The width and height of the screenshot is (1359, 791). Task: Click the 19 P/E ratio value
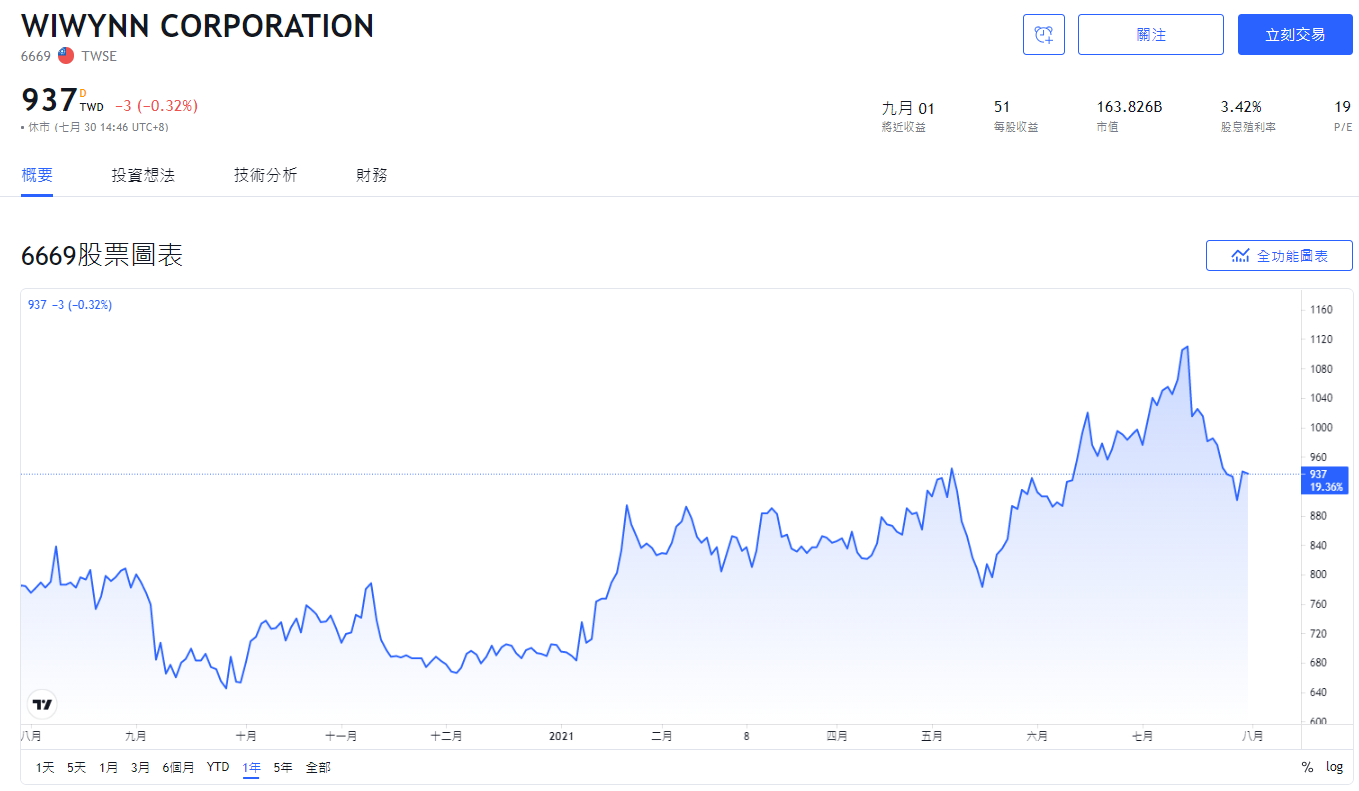[x=1342, y=107]
